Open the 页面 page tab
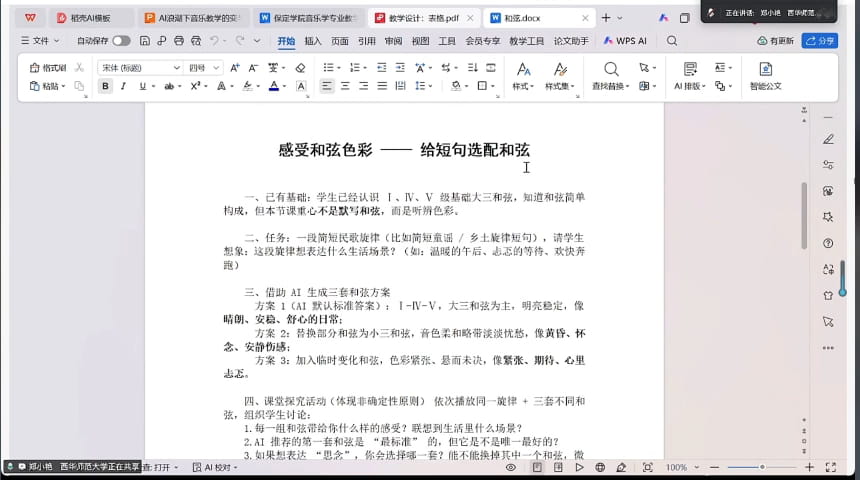The image size is (860, 480). pyautogui.click(x=340, y=41)
